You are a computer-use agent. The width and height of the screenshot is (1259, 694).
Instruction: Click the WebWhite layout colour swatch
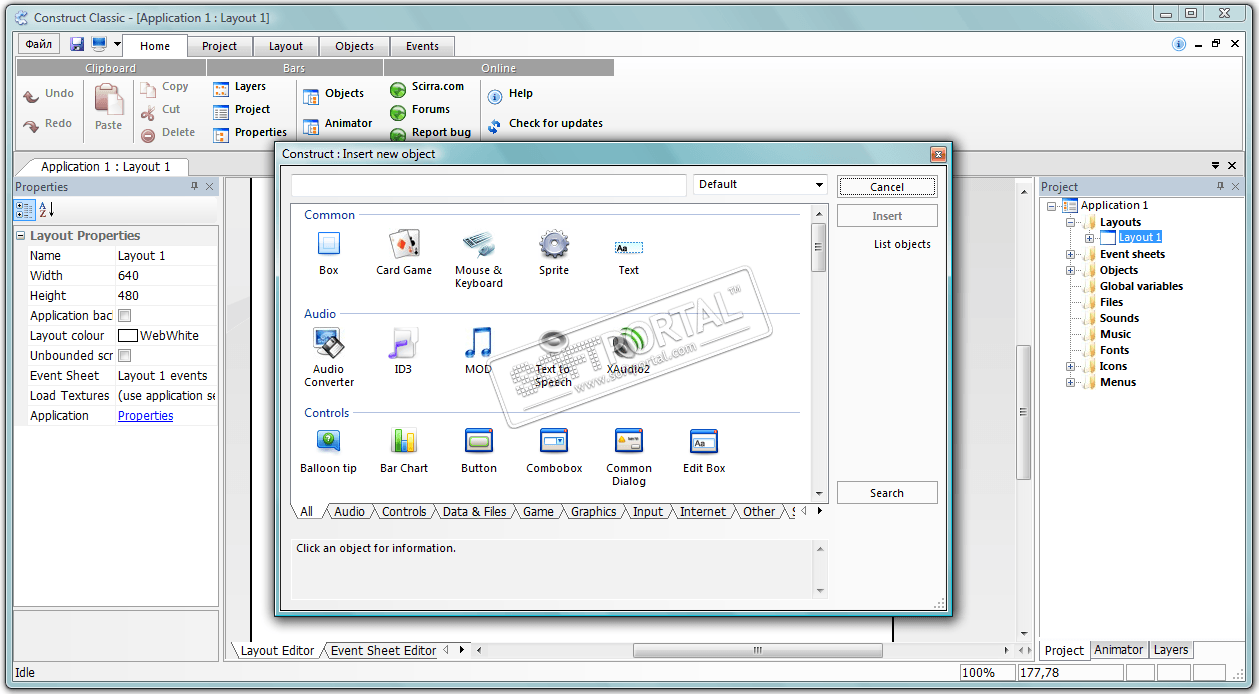click(x=128, y=336)
